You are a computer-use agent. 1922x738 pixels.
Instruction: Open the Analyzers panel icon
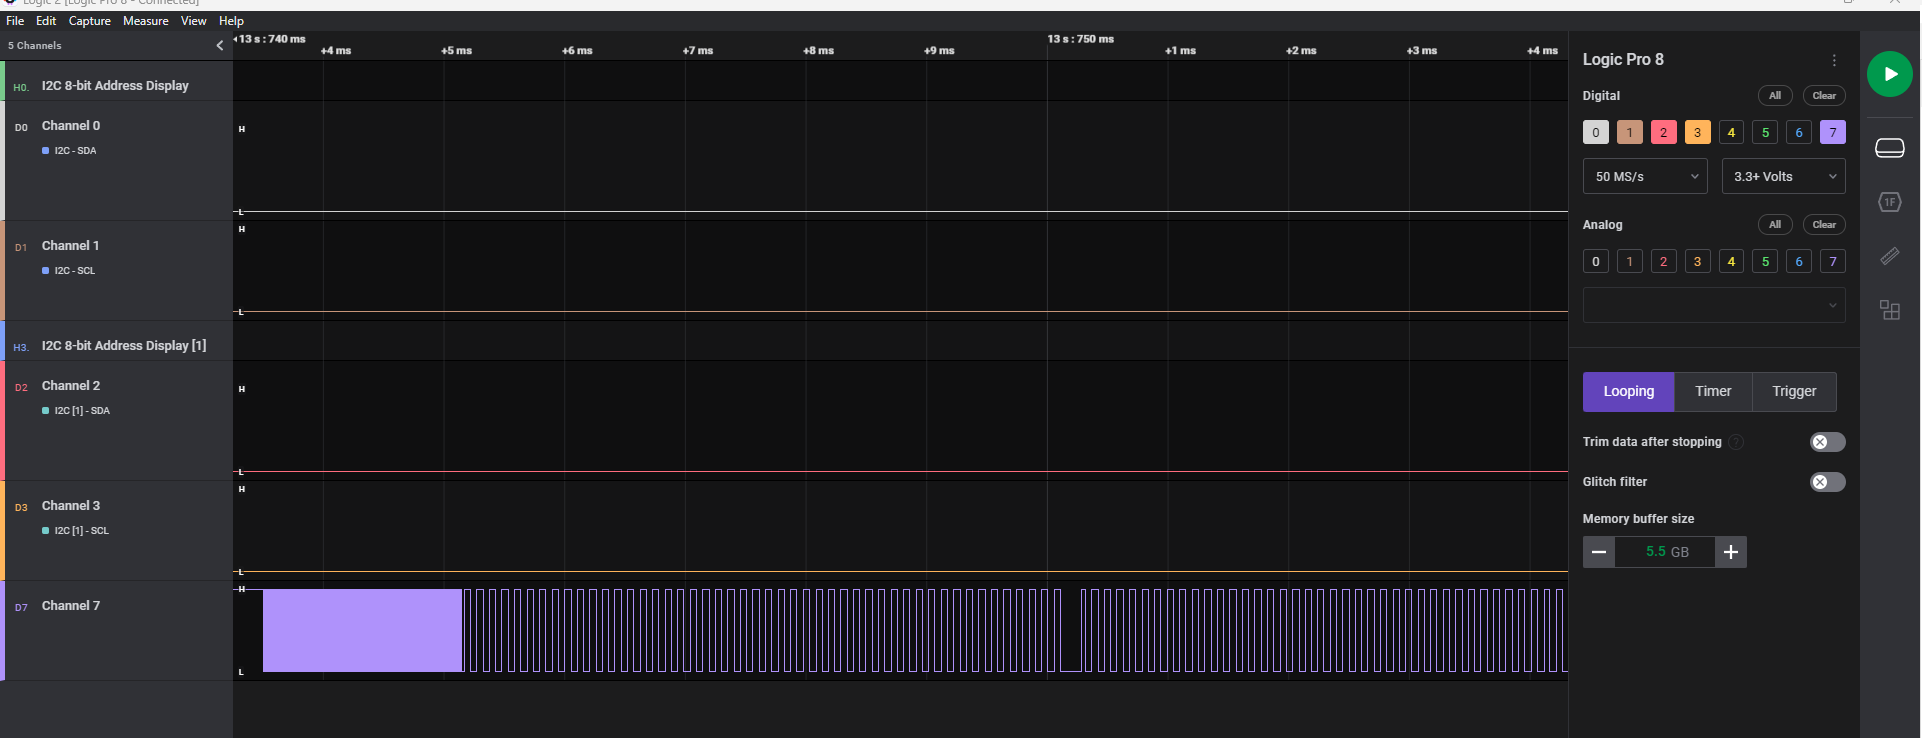pos(1889,202)
